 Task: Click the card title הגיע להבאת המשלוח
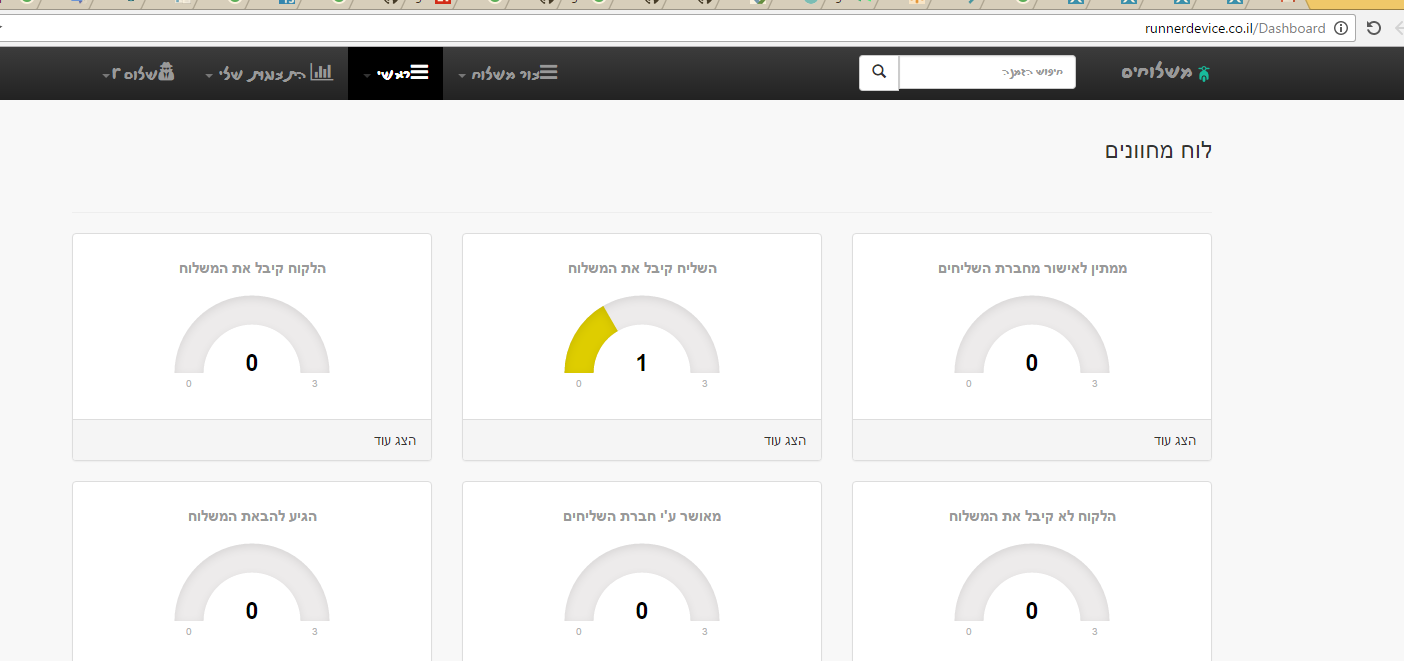pos(252,516)
